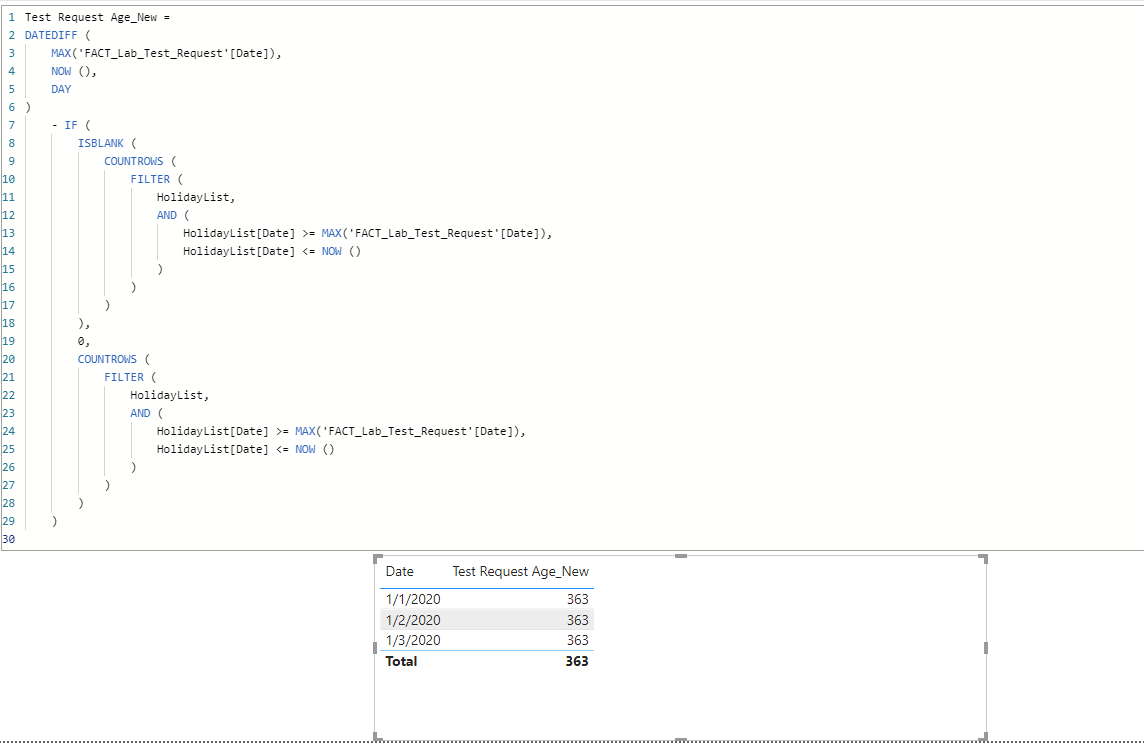Click the measure name on line 1
1144x750 pixels.
coord(91,17)
